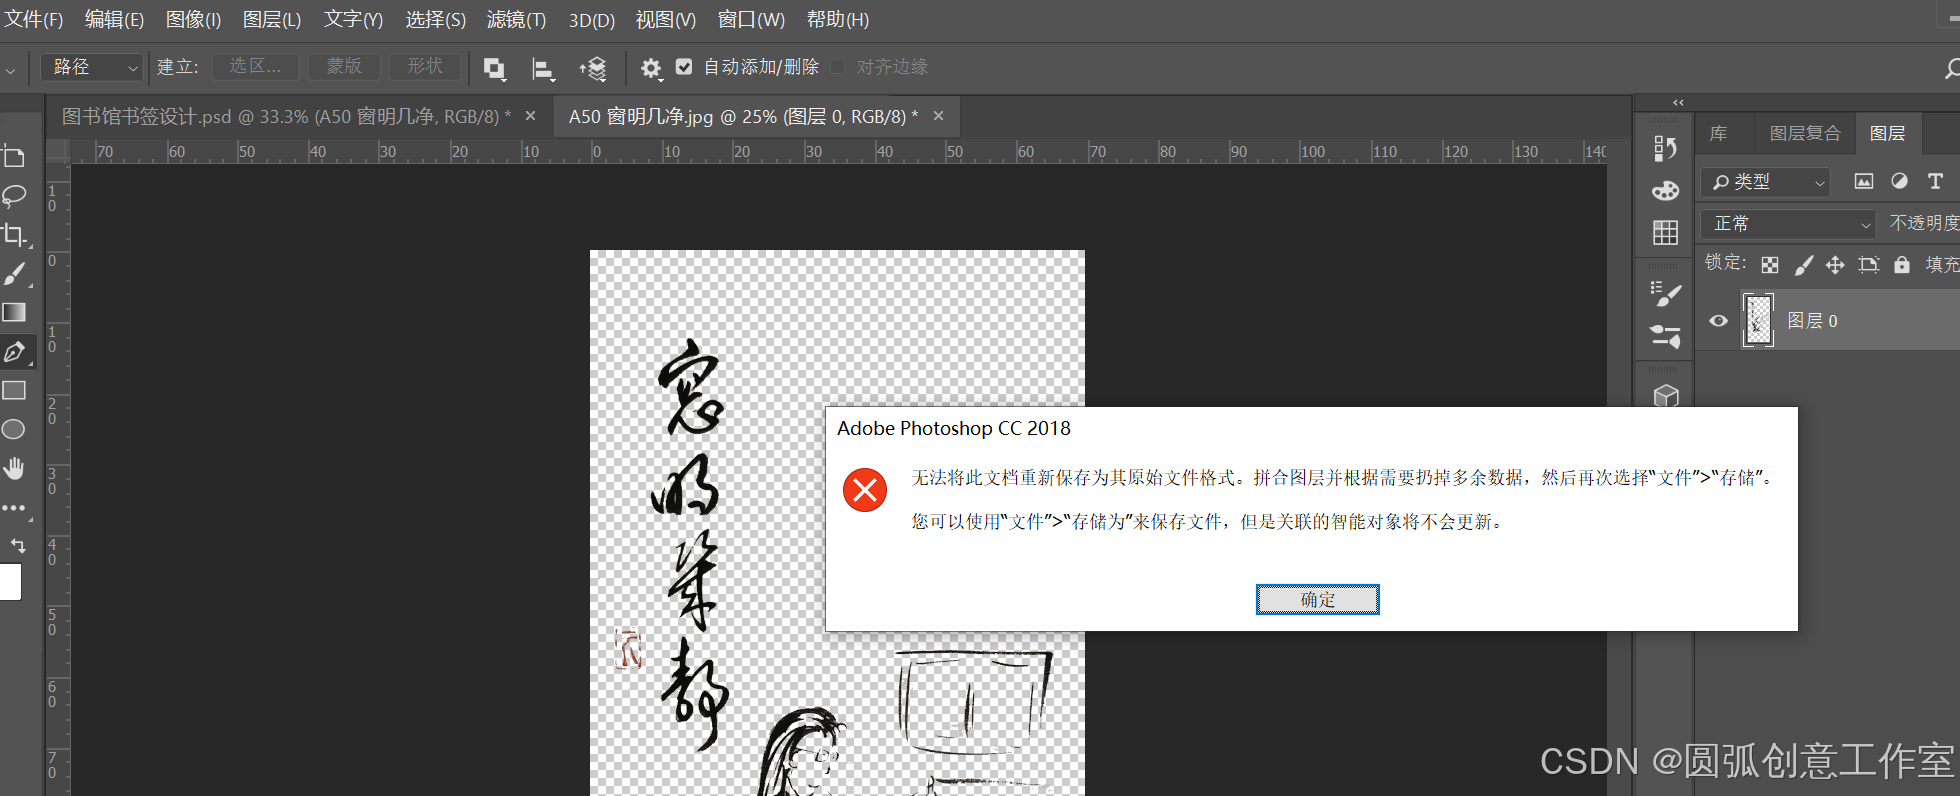
Task: Click the 蒙版 button
Action: click(344, 67)
